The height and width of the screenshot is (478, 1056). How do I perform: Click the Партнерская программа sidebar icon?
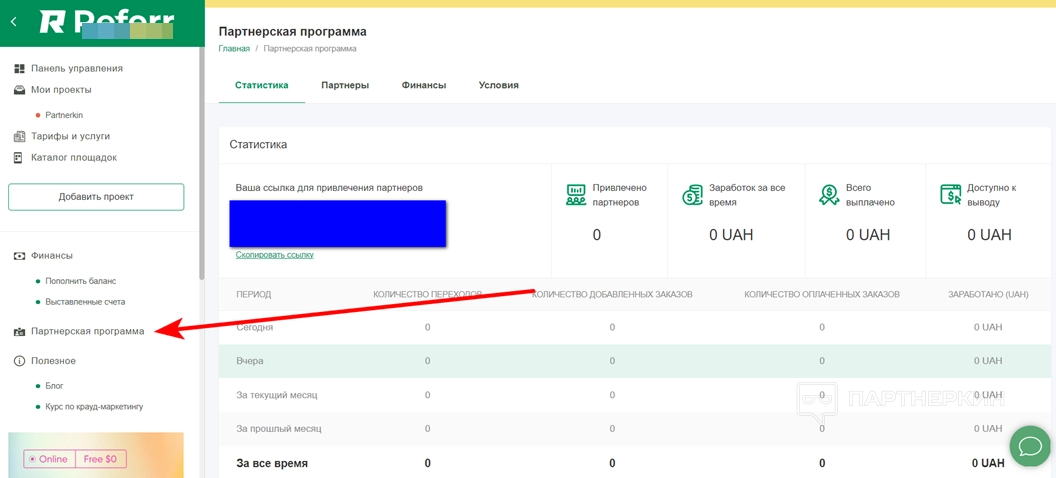tap(19, 331)
